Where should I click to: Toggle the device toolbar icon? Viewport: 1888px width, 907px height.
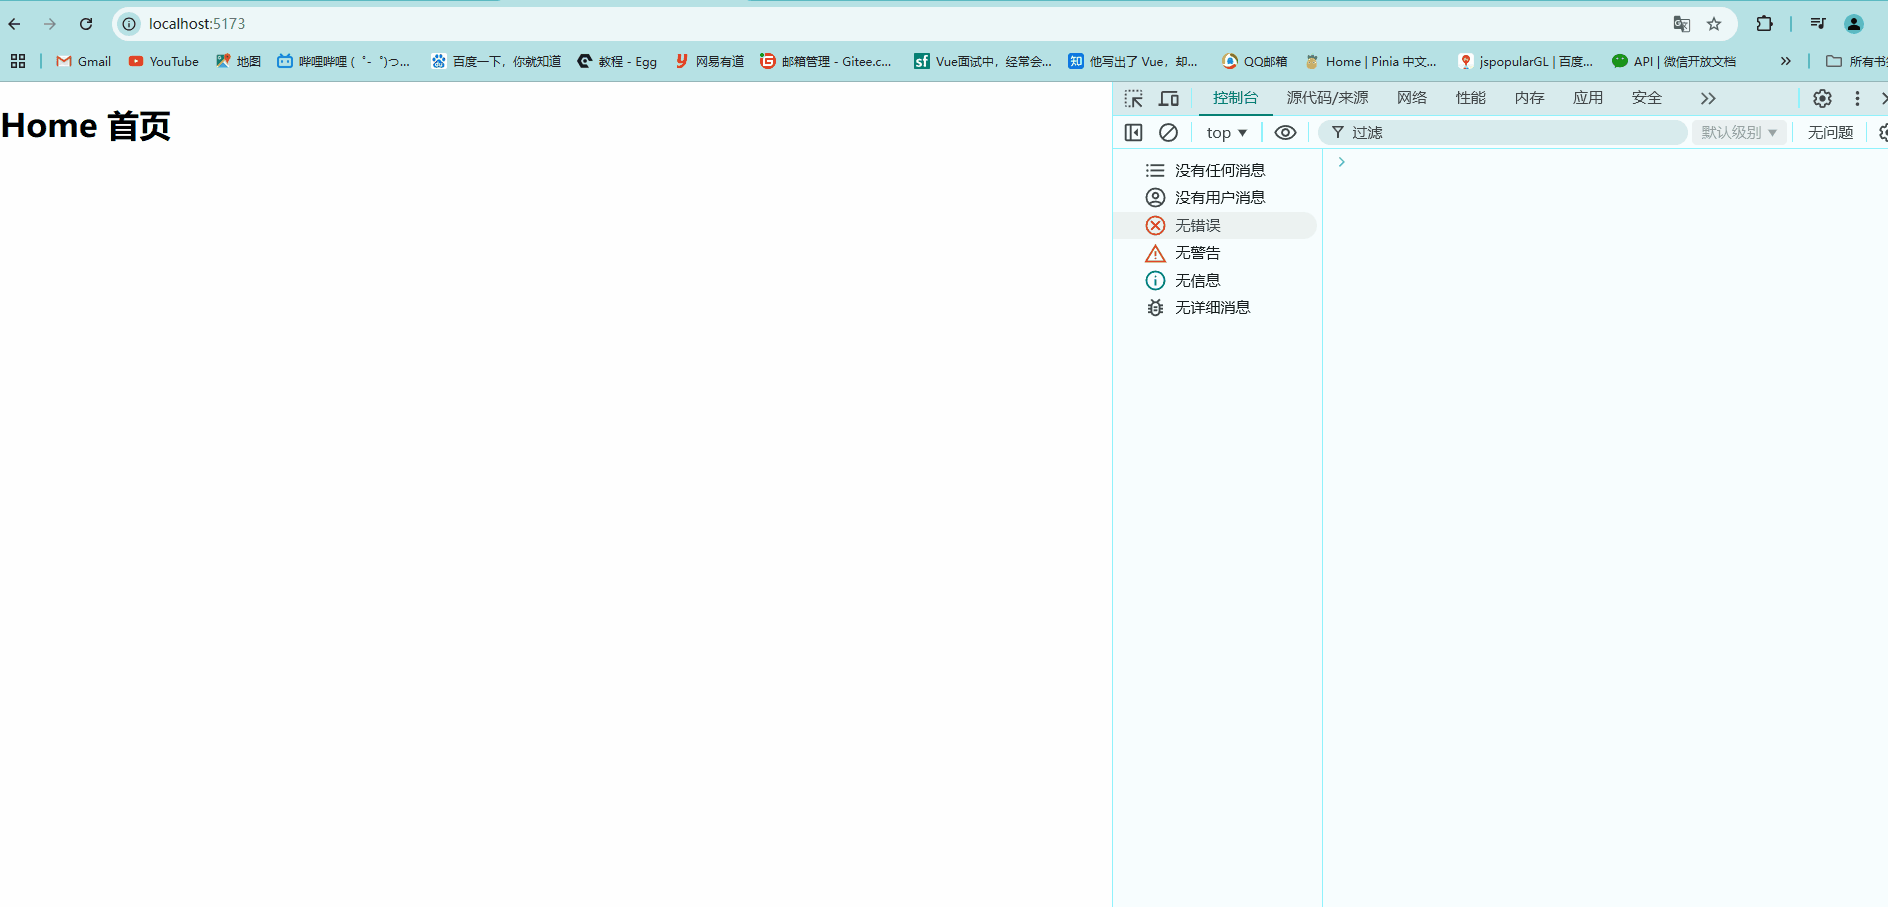1168,98
